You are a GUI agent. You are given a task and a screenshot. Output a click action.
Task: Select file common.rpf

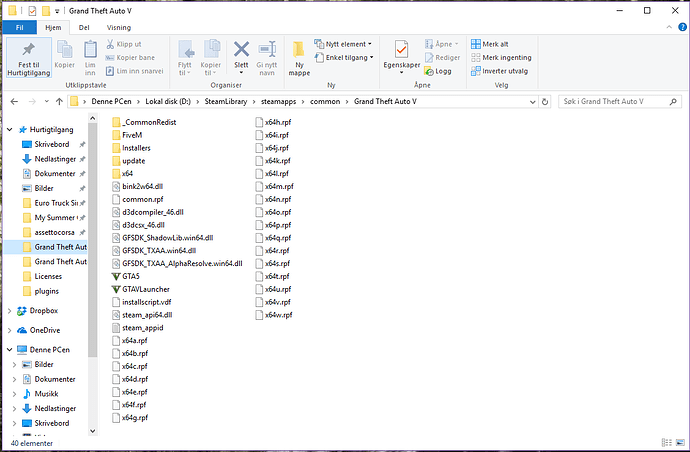(x=138, y=199)
